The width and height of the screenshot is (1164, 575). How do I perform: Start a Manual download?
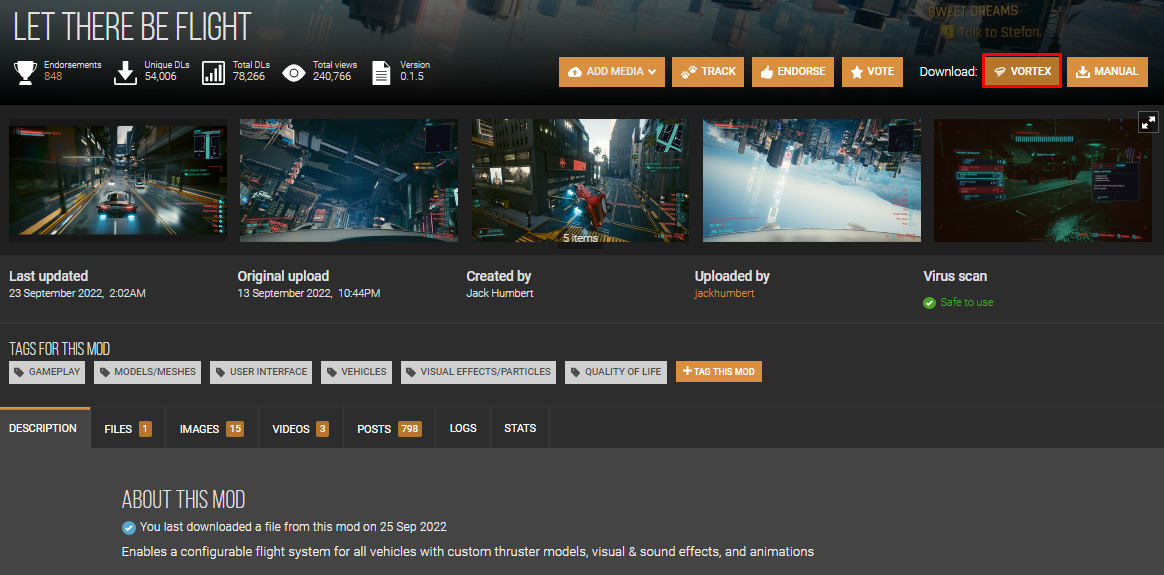click(1108, 72)
